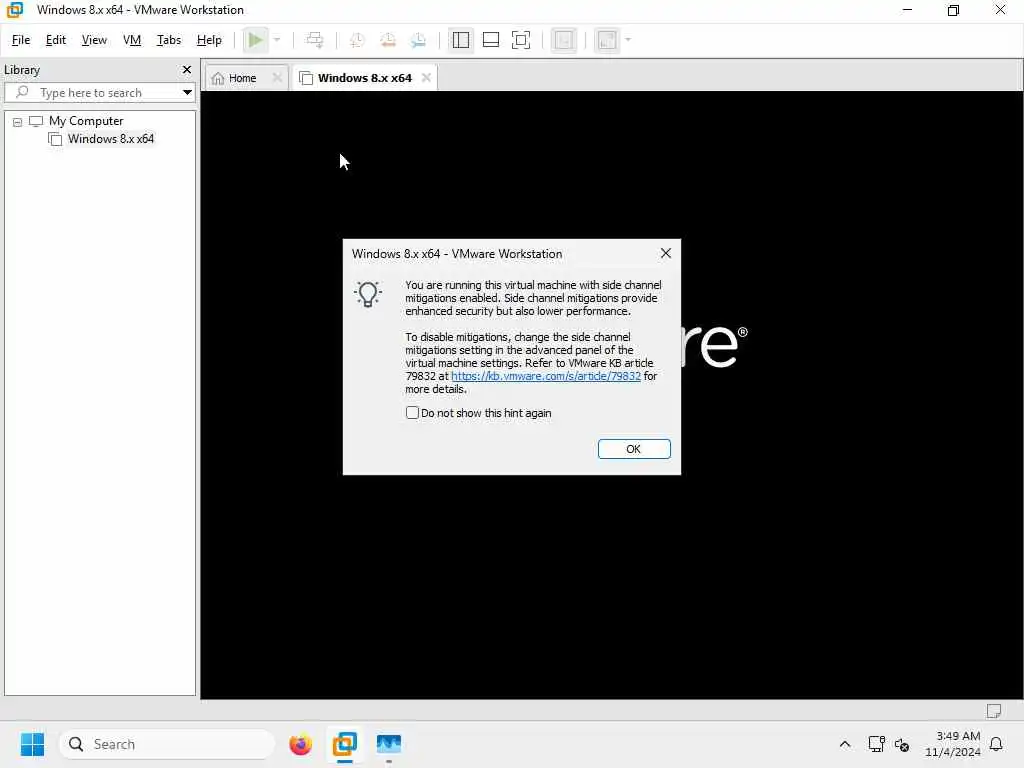1024x768 pixels.
Task: Close the Home tab
Action: click(x=278, y=78)
